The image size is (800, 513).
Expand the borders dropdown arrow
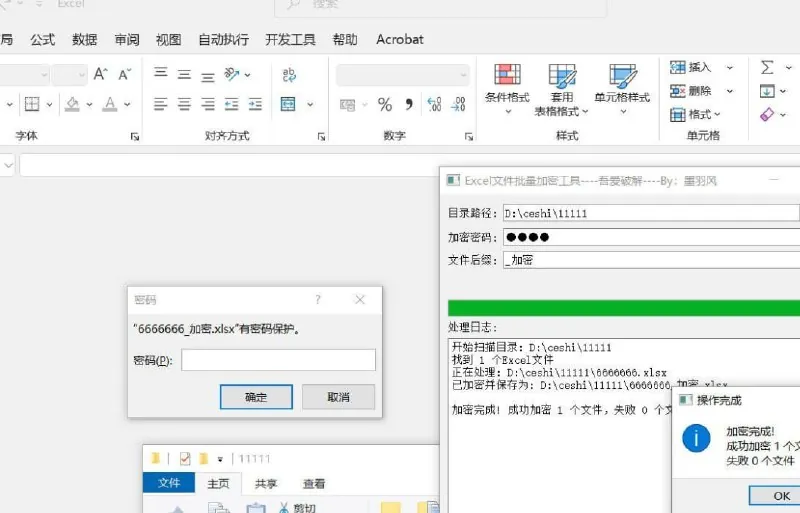(x=49, y=105)
